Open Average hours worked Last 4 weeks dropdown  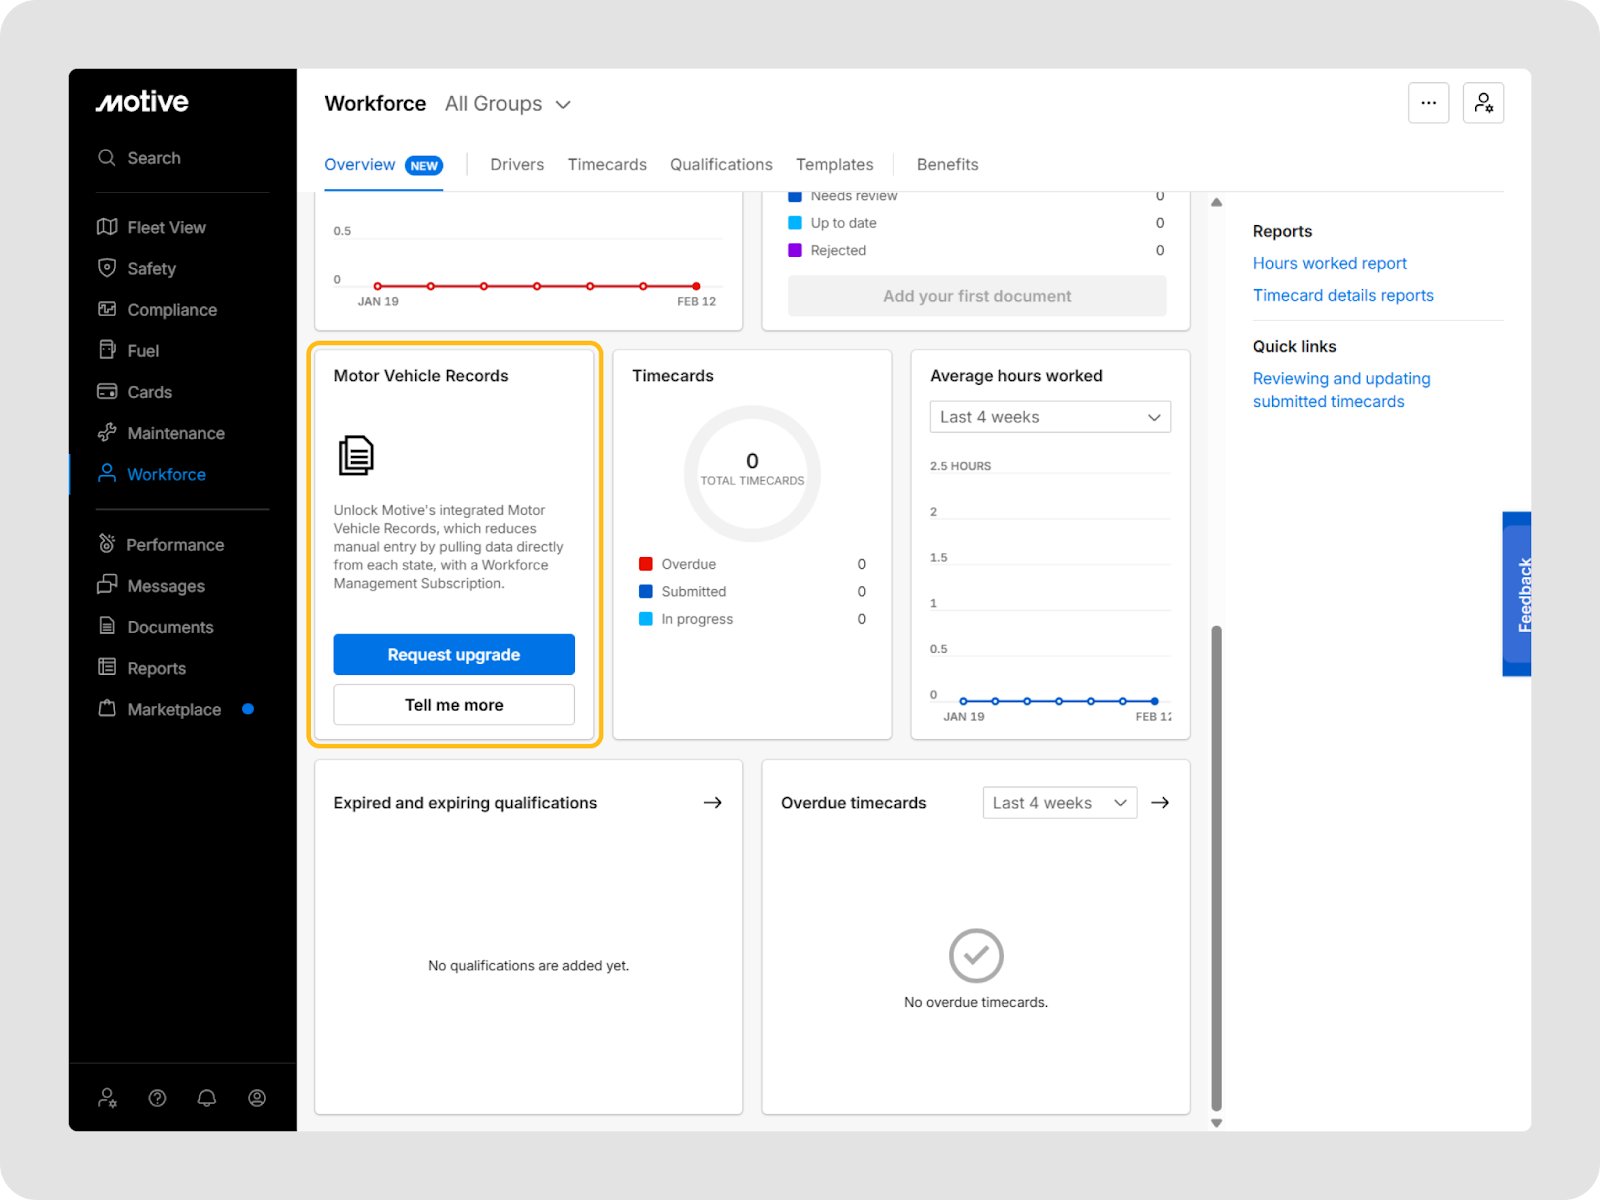click(1049, 417)
